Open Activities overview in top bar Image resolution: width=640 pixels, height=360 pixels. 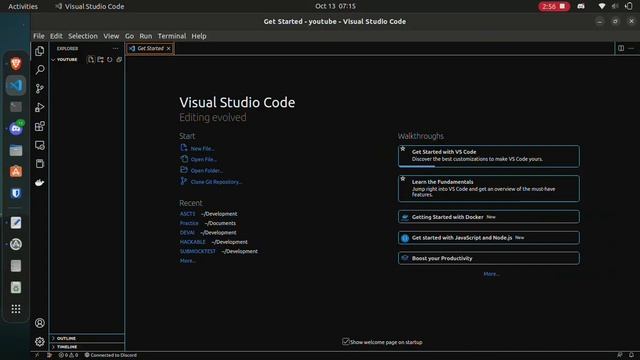coord(23,7)
